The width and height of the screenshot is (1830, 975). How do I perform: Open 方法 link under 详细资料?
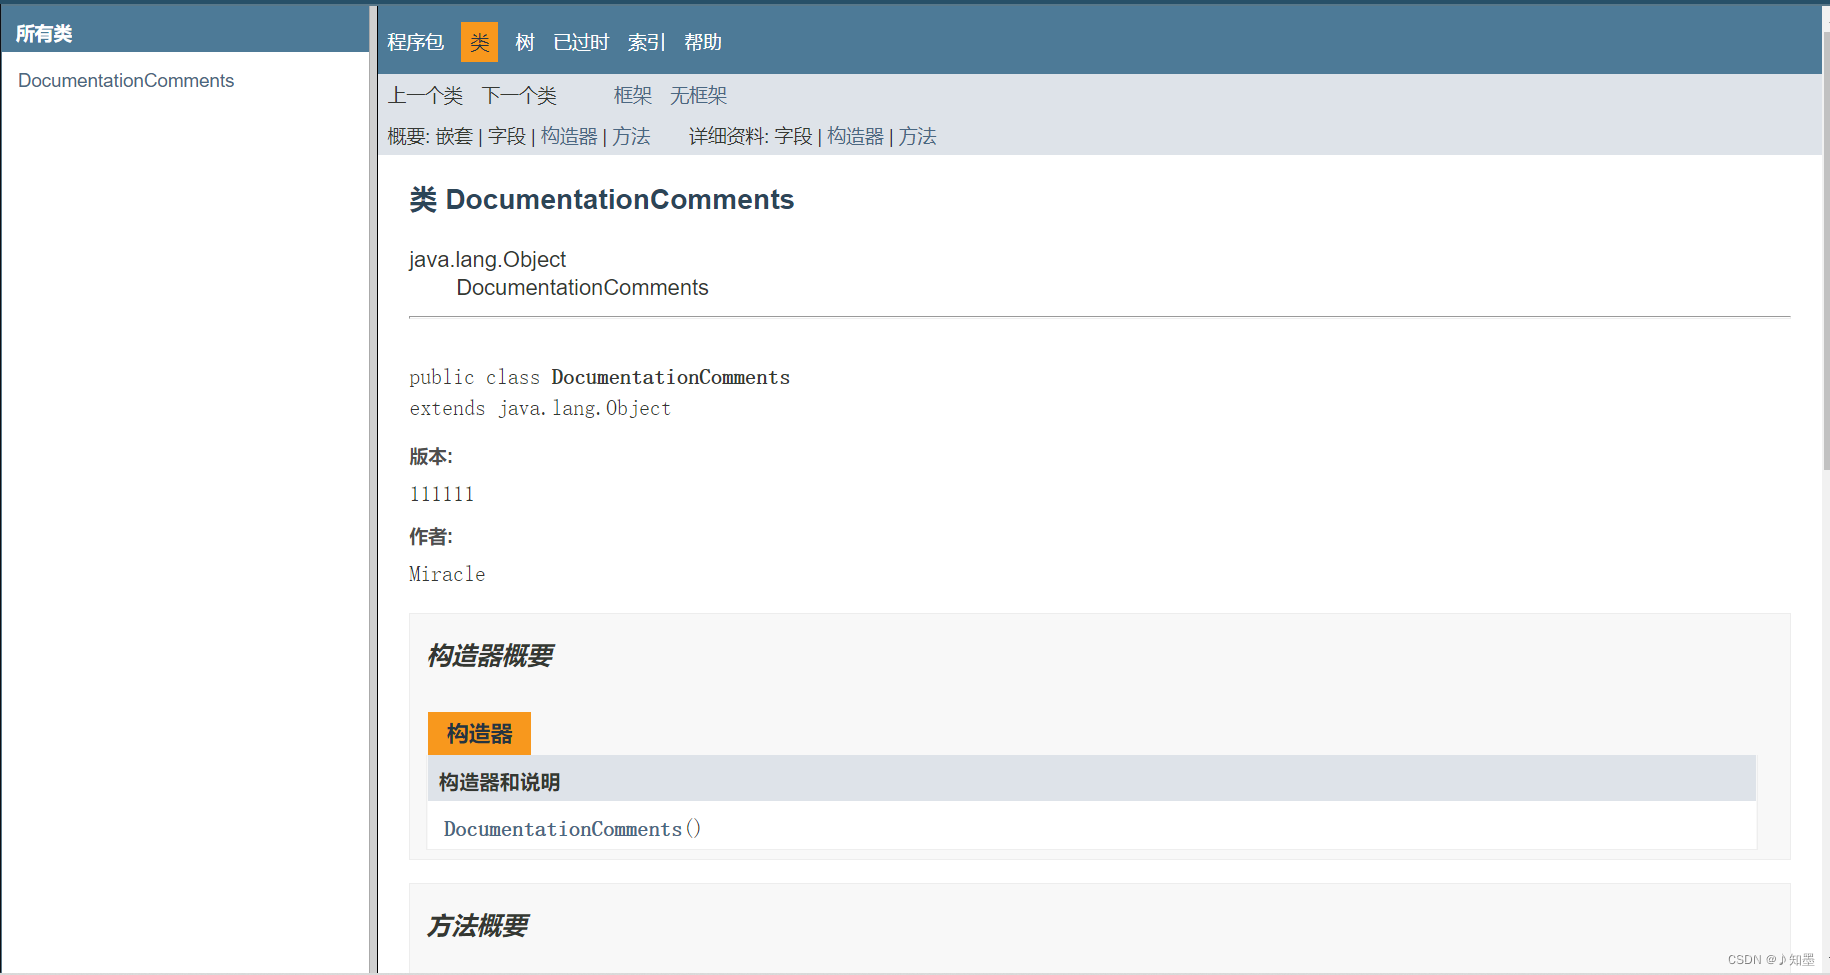(916, 136)
